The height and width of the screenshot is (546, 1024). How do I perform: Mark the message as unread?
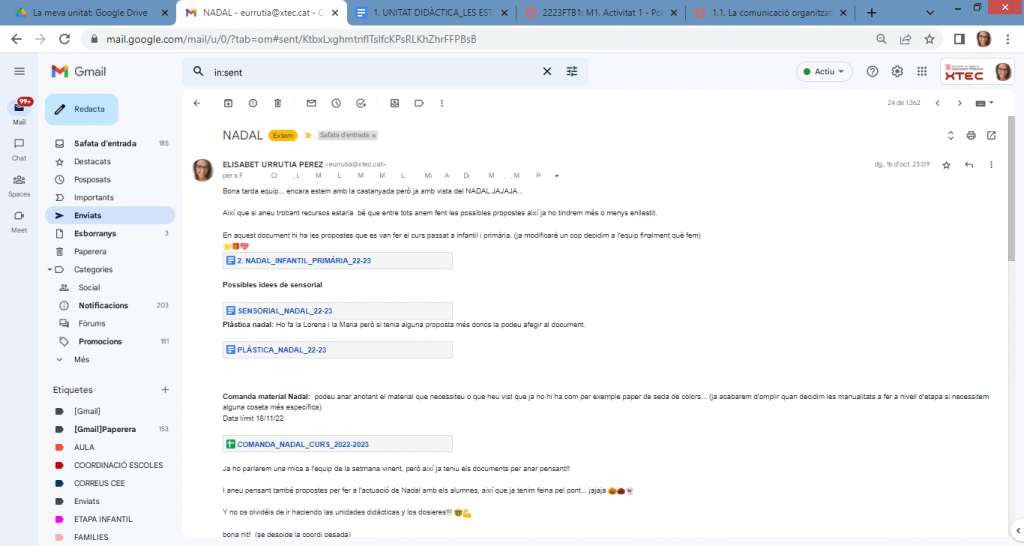pyautogui.click(x=311, y=103)
